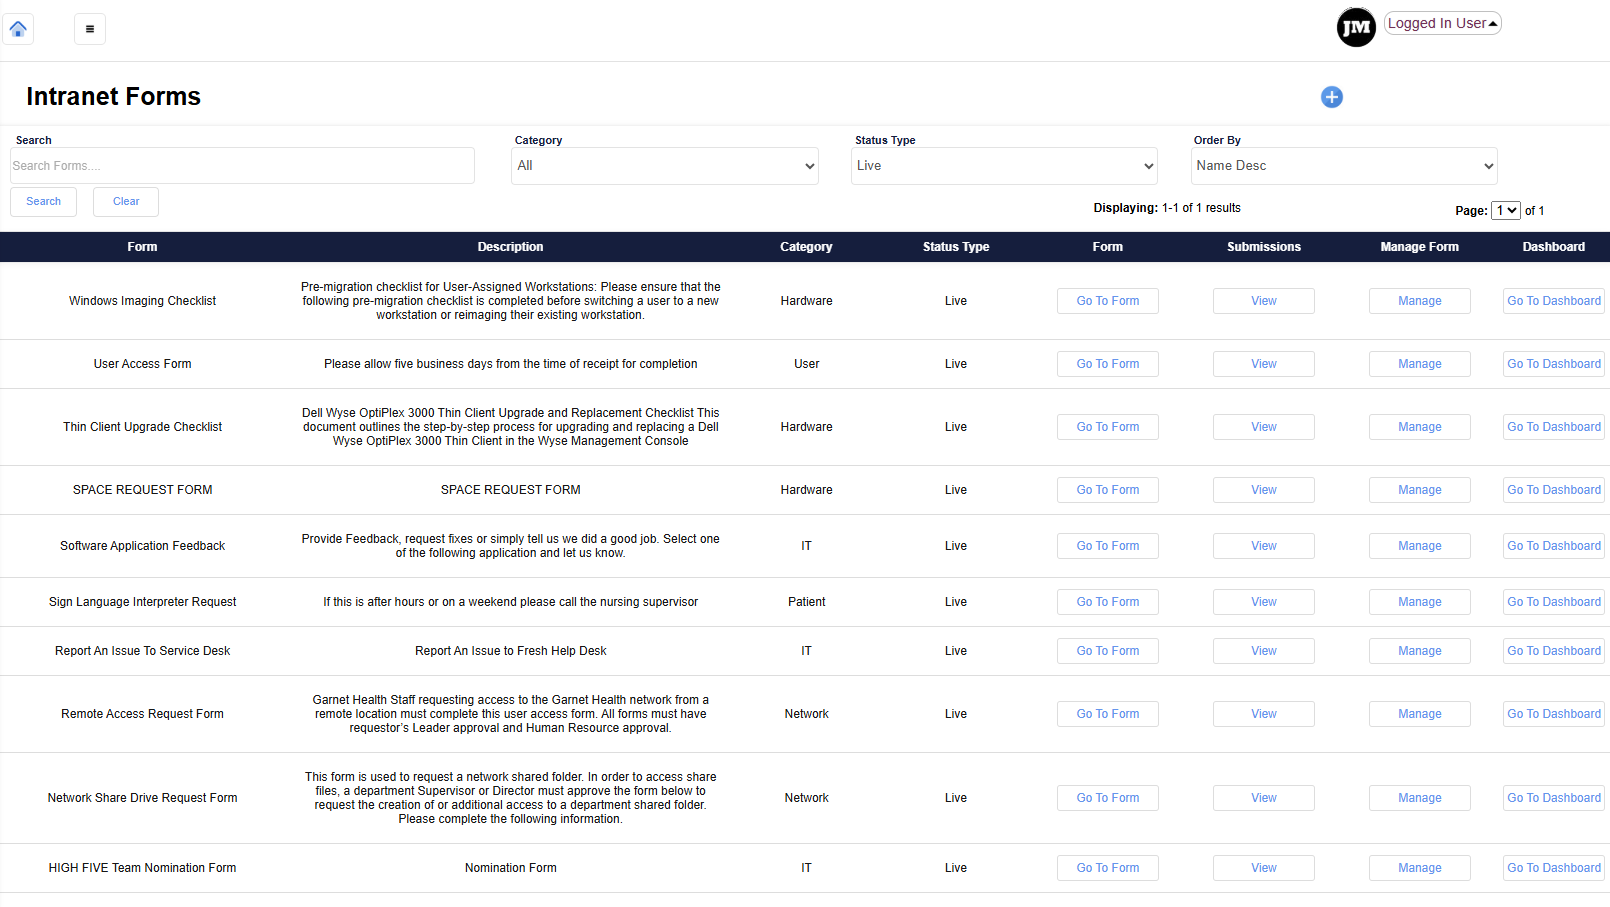
Task: Go to the Software Application Feedback form
Action: tap(1108, 546)
